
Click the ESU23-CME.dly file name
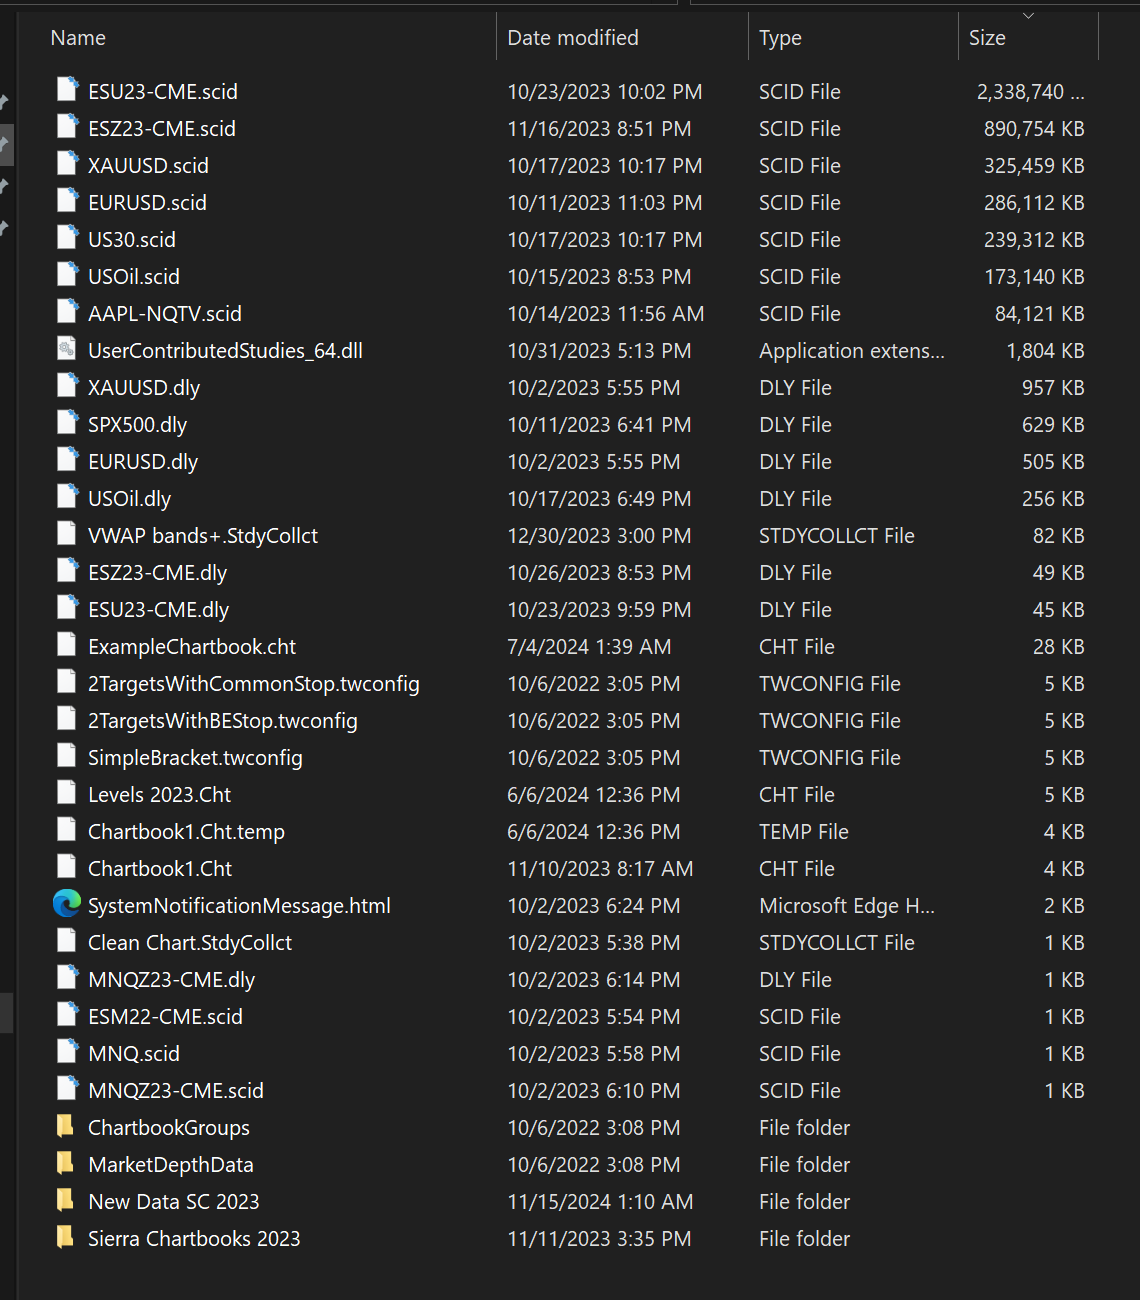tap(159, 610)
